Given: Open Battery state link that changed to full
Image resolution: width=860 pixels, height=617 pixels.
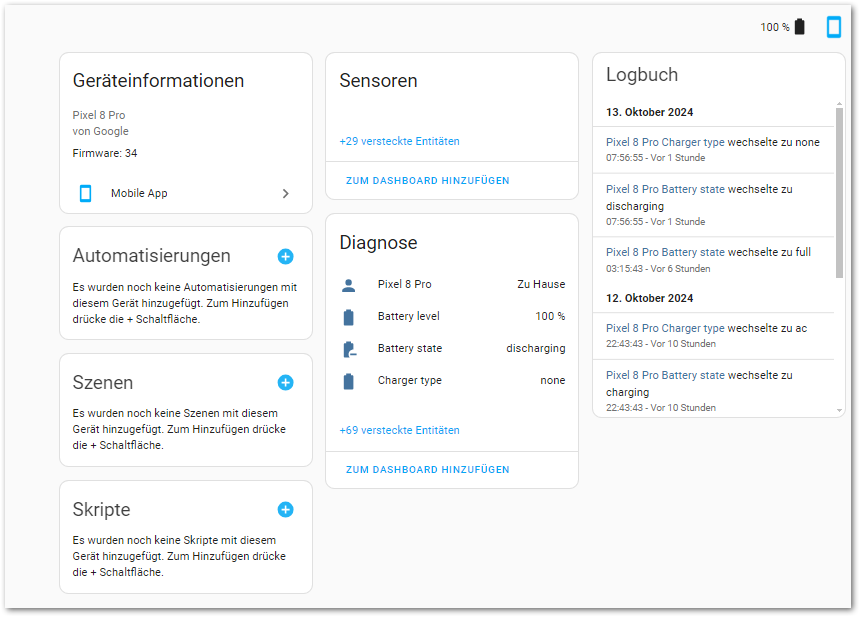Looking at the screenshot, I should click(665, 252).
